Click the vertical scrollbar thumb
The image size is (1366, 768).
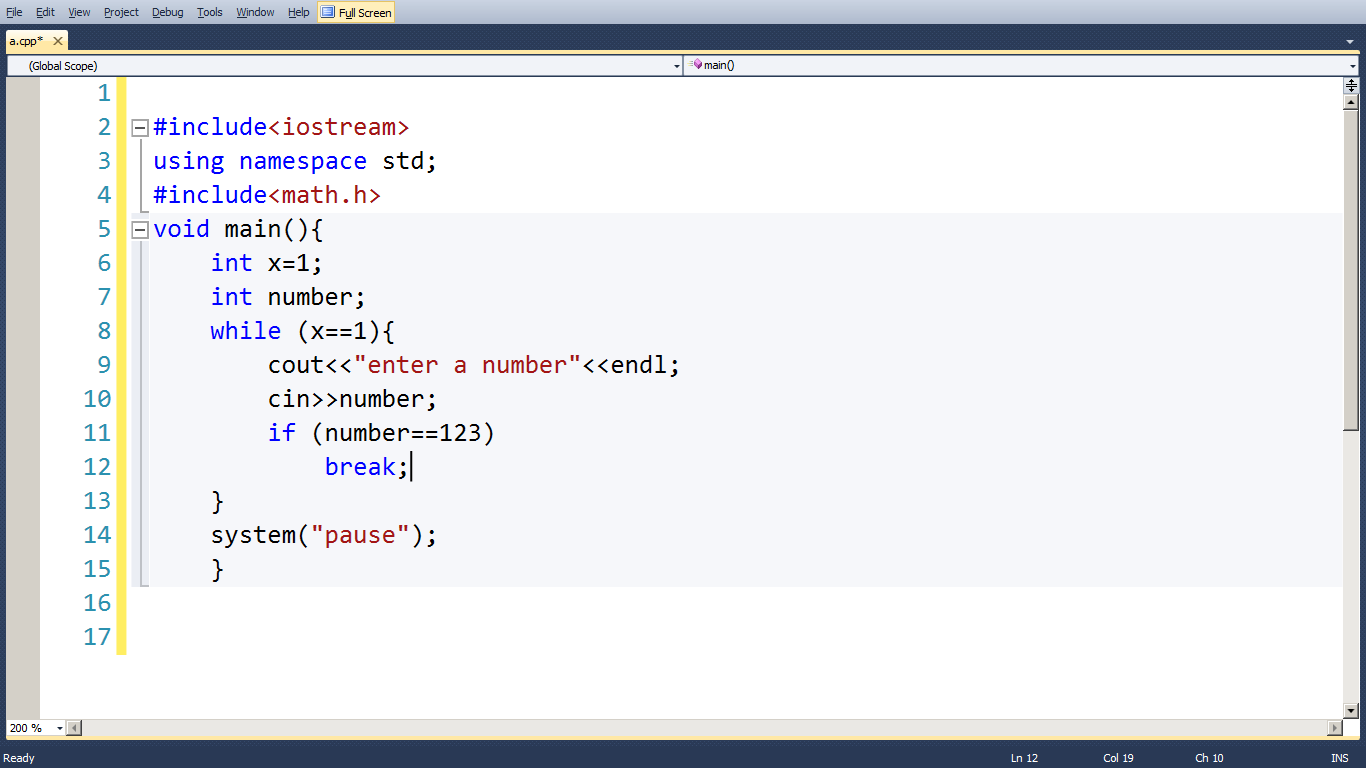click(x=1351, y=270)
